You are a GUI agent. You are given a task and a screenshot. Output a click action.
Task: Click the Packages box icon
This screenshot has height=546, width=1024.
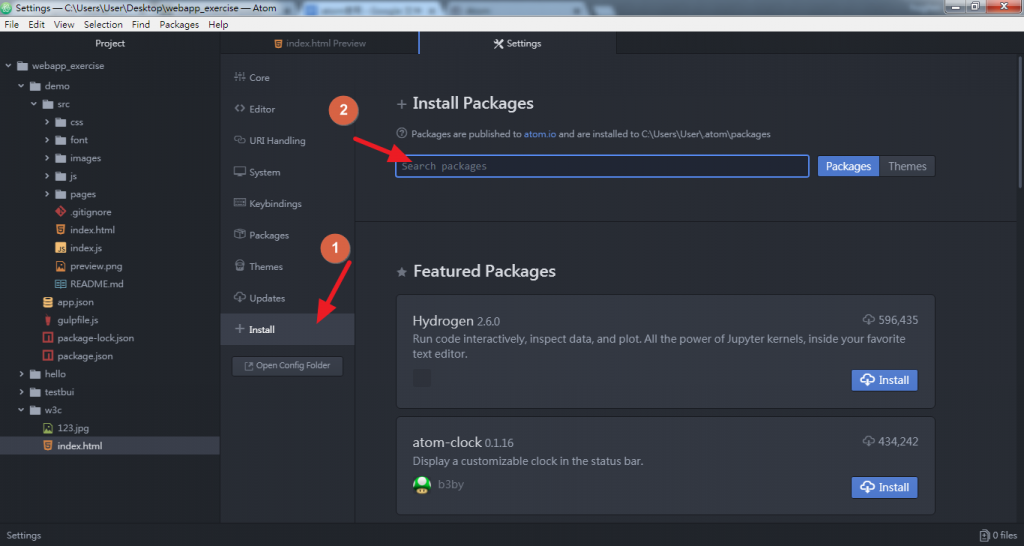240,234
